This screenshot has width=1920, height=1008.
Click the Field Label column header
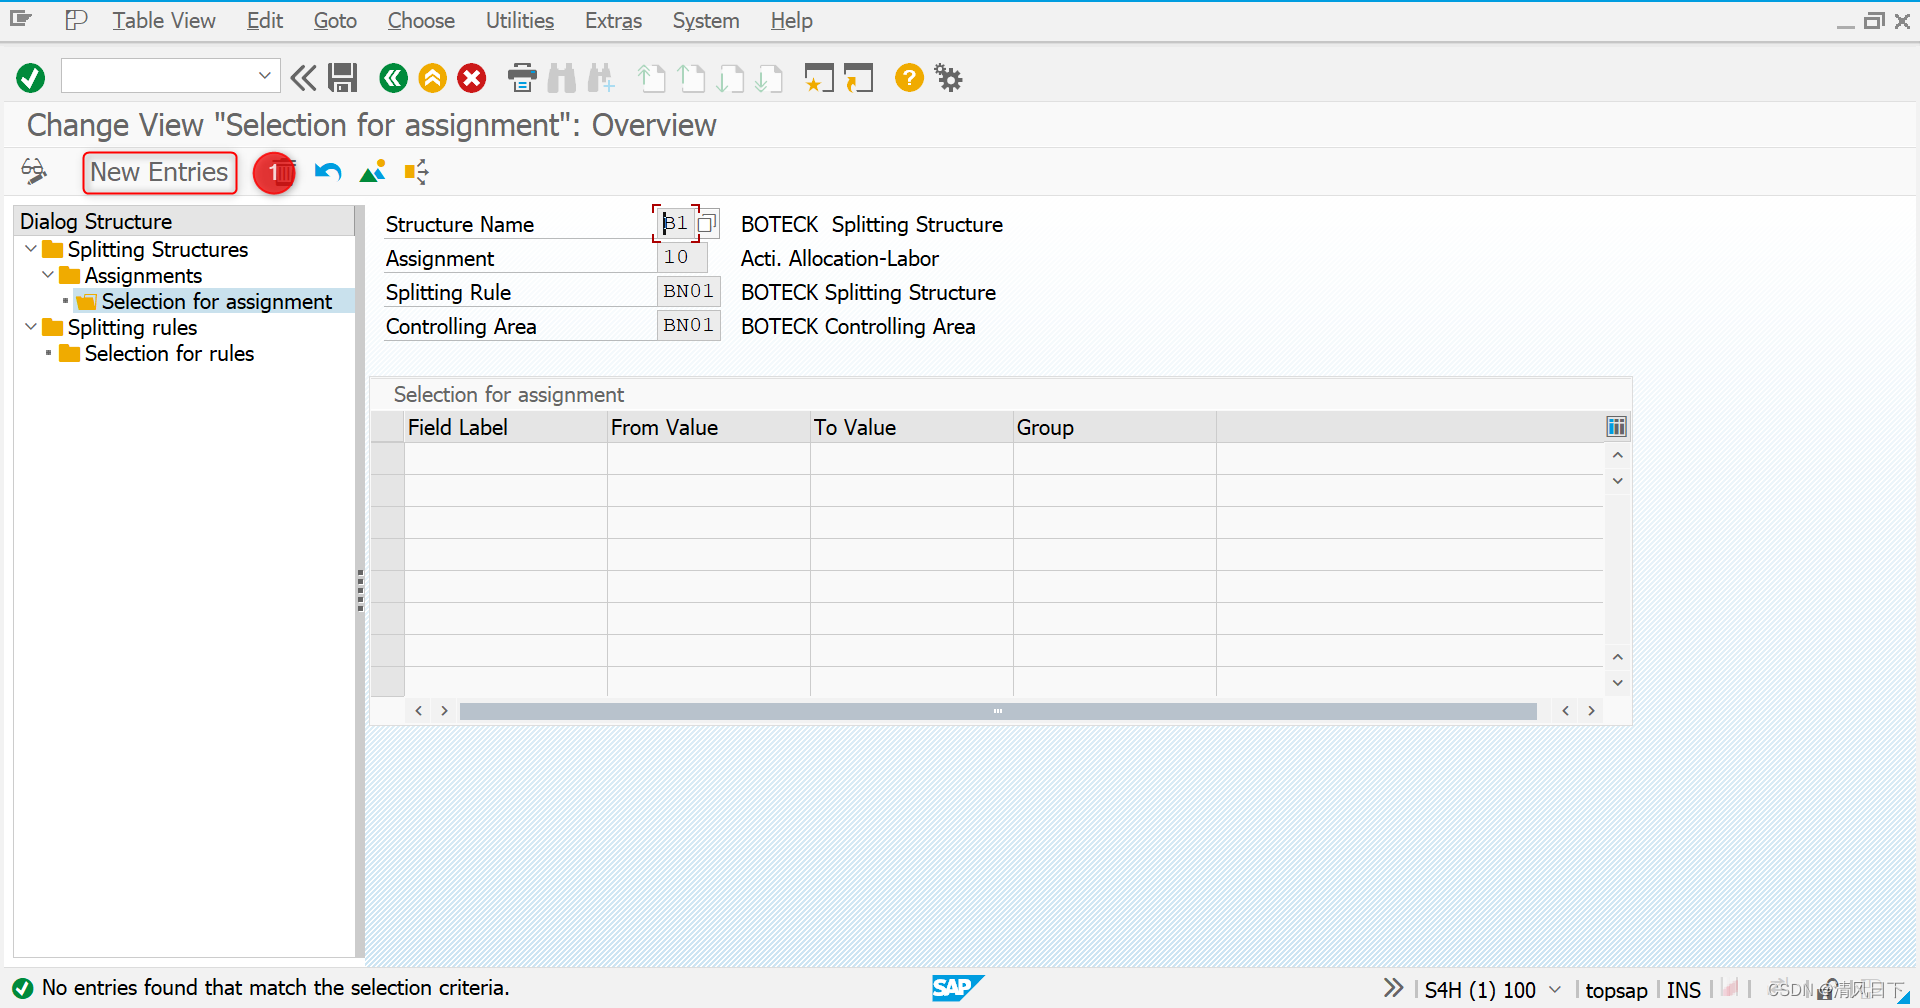click(506, 427)
